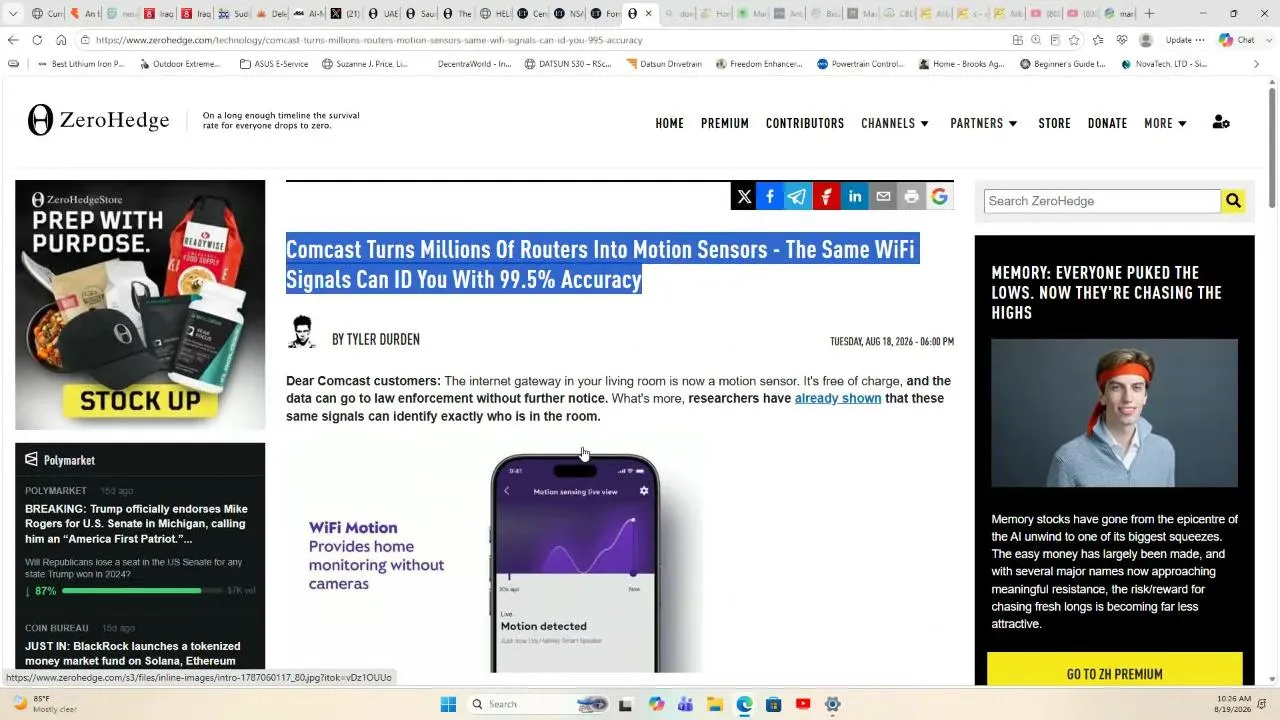Image resolution: width=1280 pixels, height=720 pixels.
Task: Share article on Flipboard
Action: [826, 197]
